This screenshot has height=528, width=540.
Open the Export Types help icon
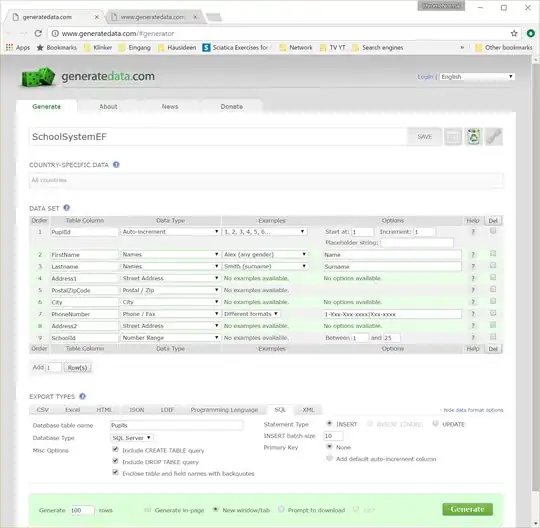(x=83, y=396)
